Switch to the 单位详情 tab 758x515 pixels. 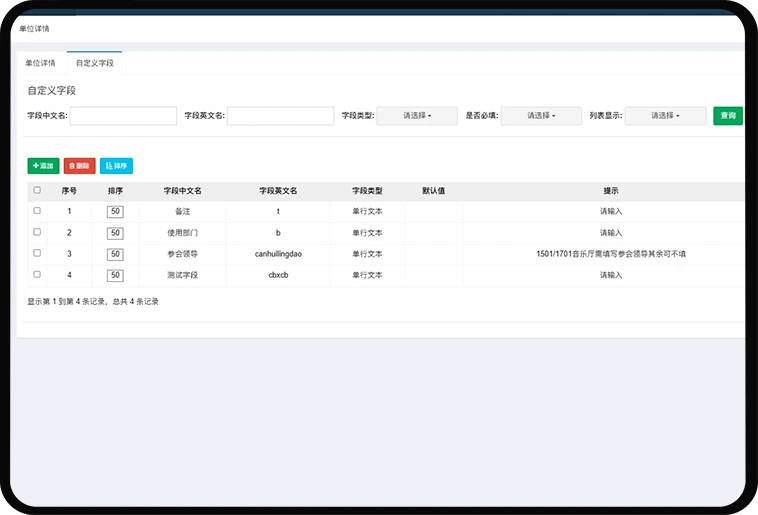click(40, 63)
